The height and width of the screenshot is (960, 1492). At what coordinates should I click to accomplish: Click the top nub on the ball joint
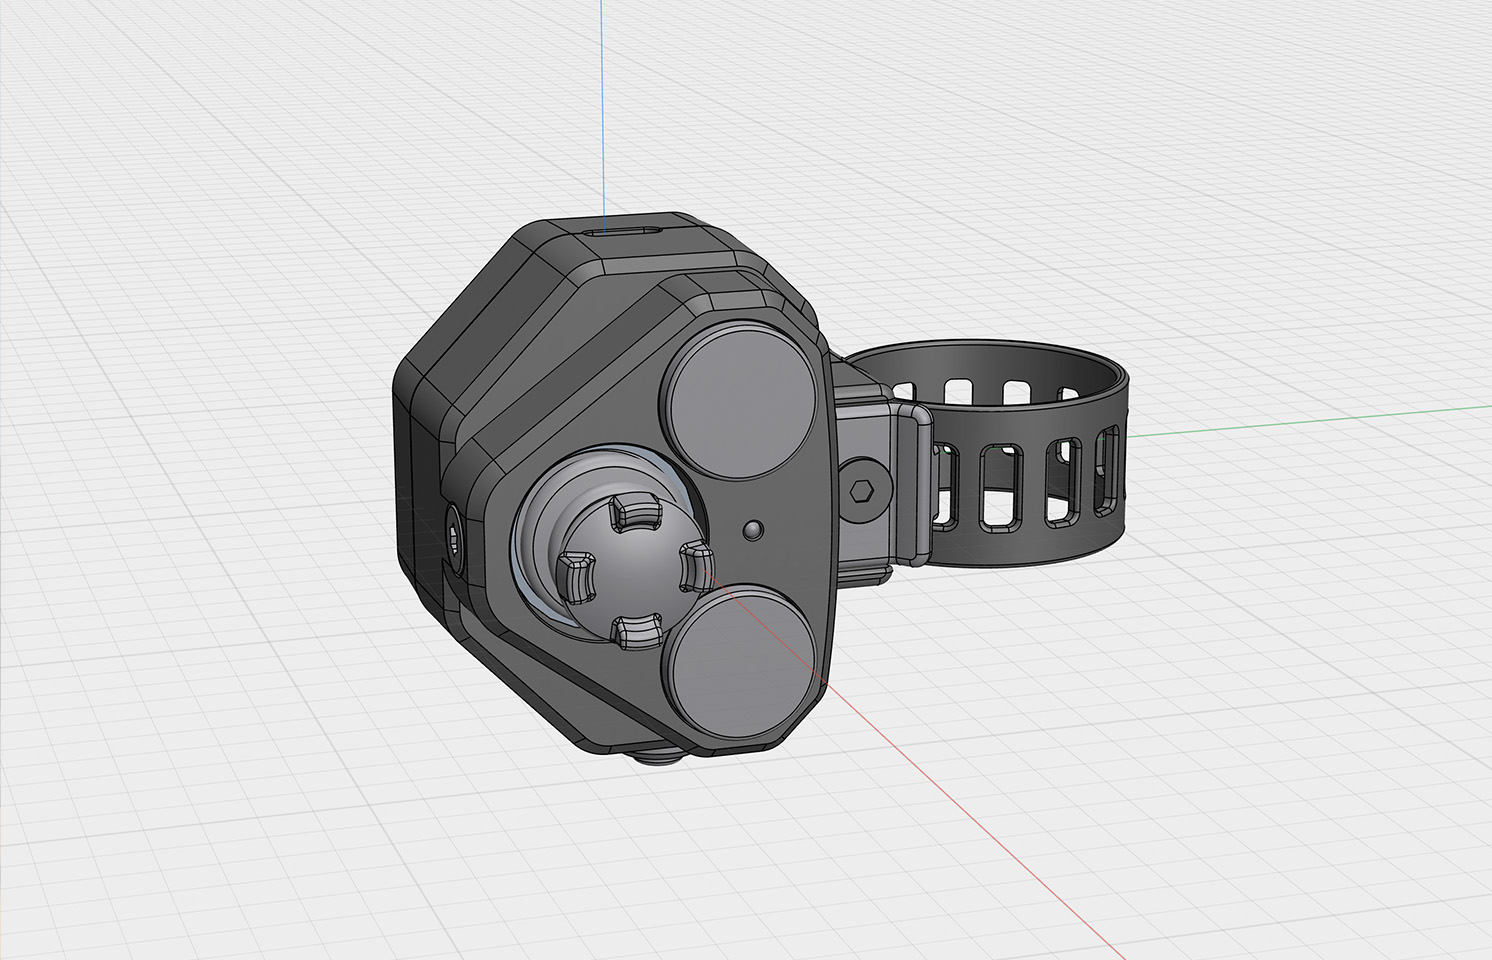tap(635, 514)
